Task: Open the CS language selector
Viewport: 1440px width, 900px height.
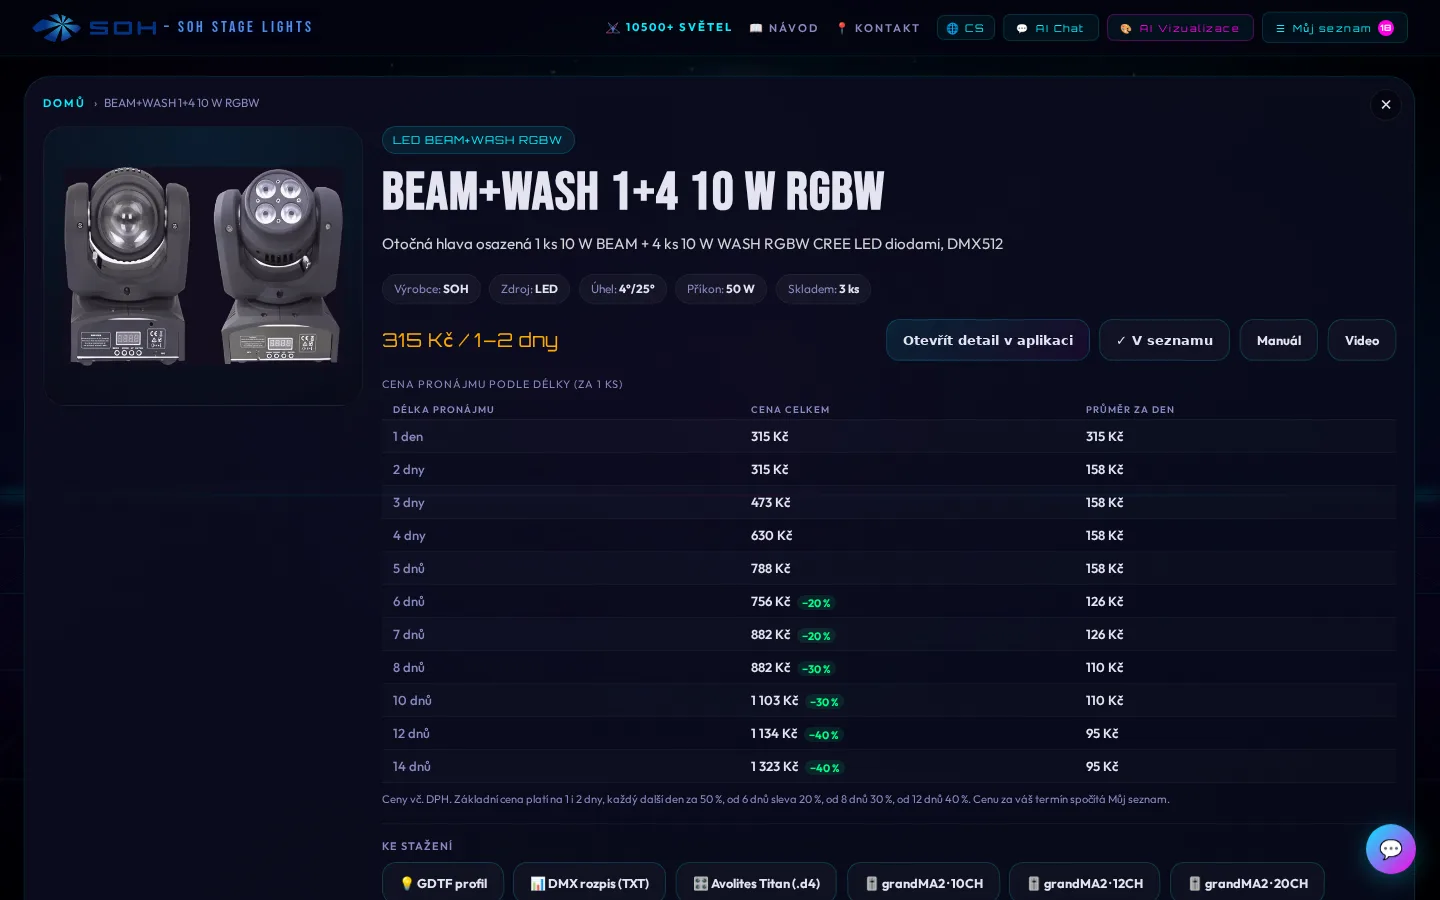Action: 966,28
